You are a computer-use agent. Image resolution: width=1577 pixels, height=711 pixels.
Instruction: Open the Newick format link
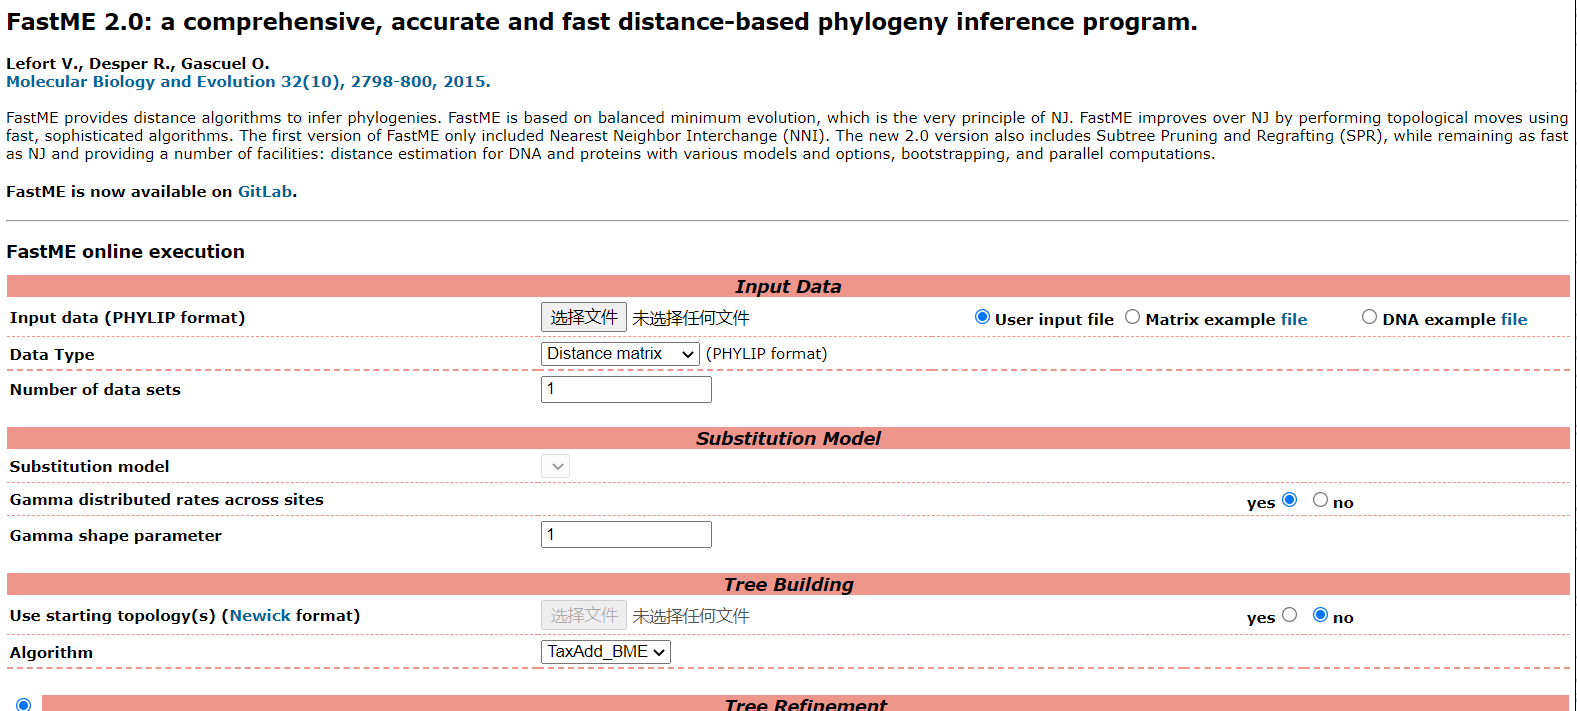coord(260,616)
